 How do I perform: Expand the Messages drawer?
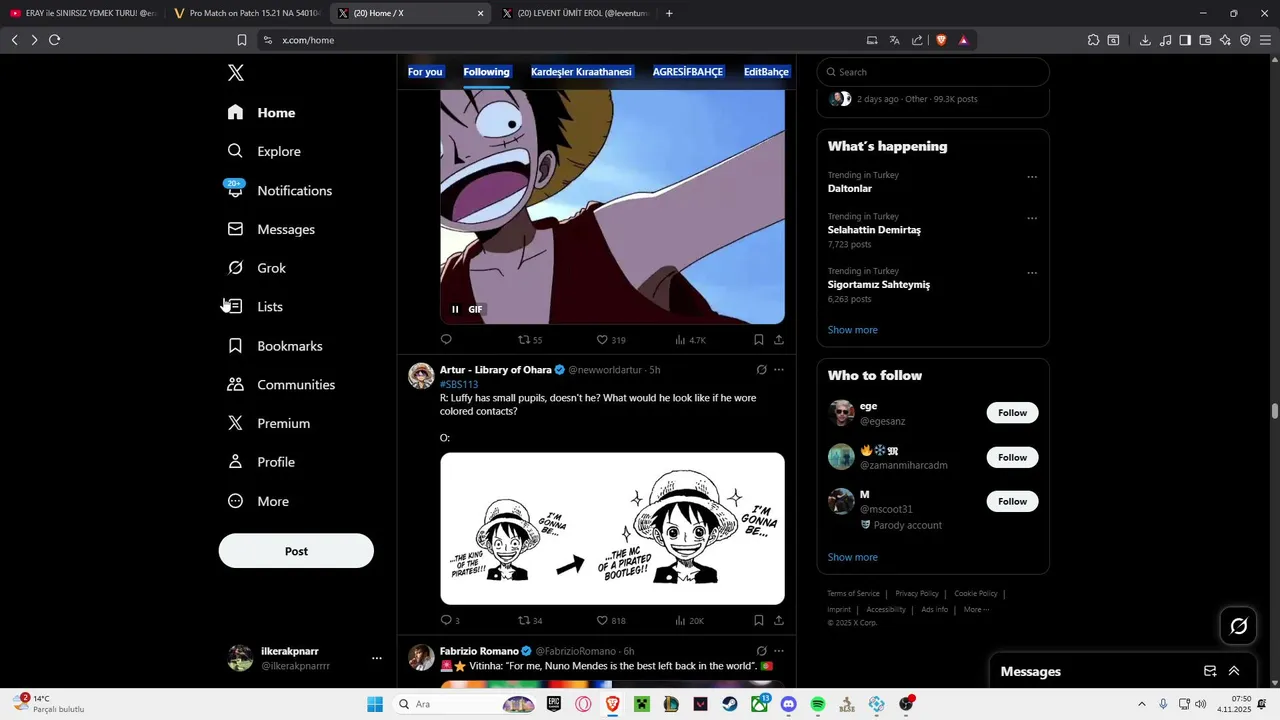point(1234,671)
